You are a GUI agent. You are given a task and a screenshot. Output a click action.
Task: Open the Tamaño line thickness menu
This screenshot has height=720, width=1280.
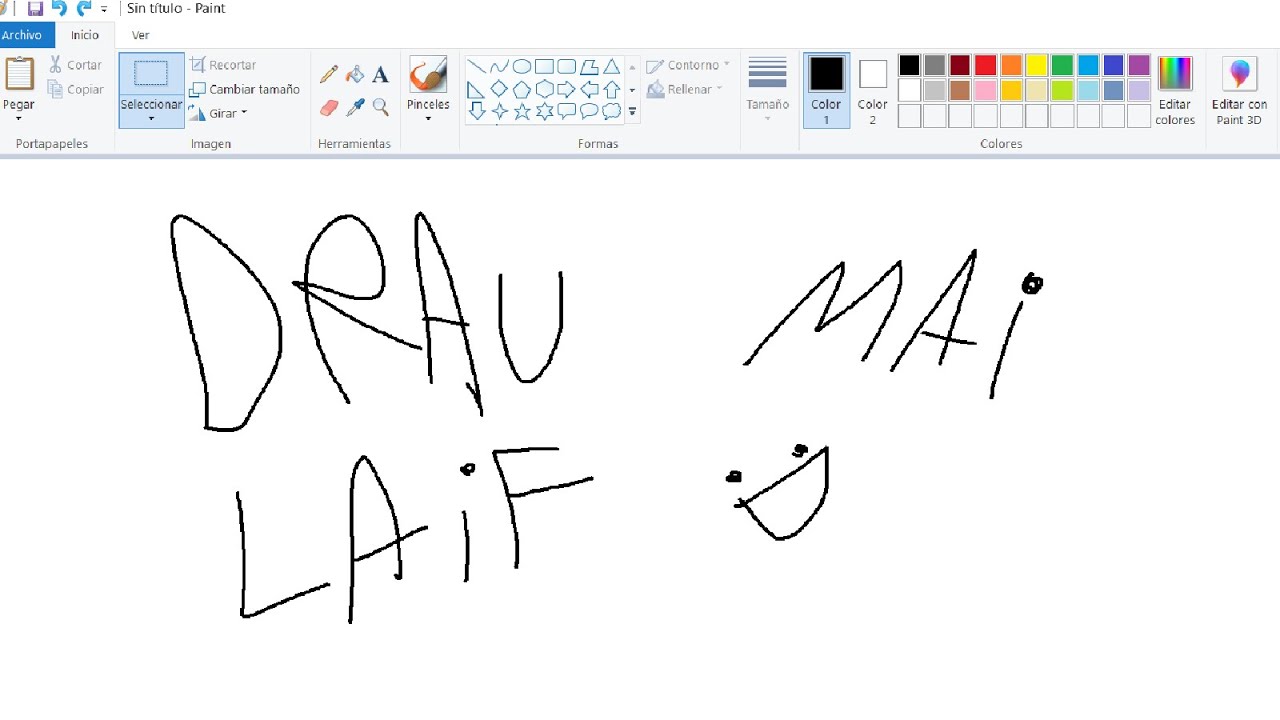point(767,90)
